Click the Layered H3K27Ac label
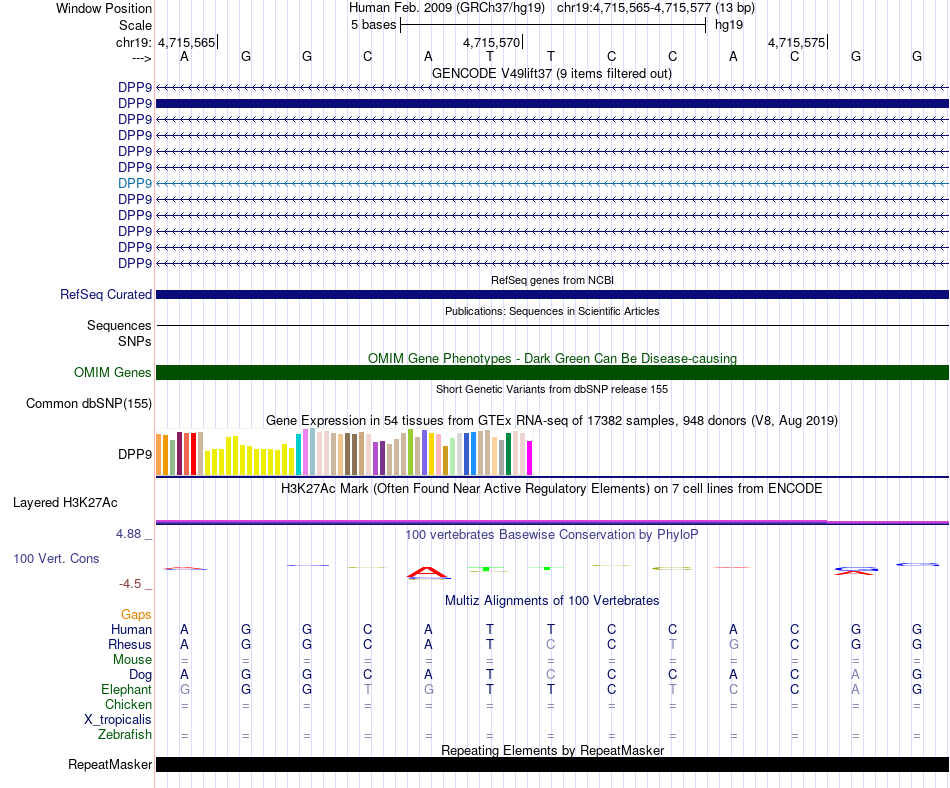The image size is (950, 788). 65,502
